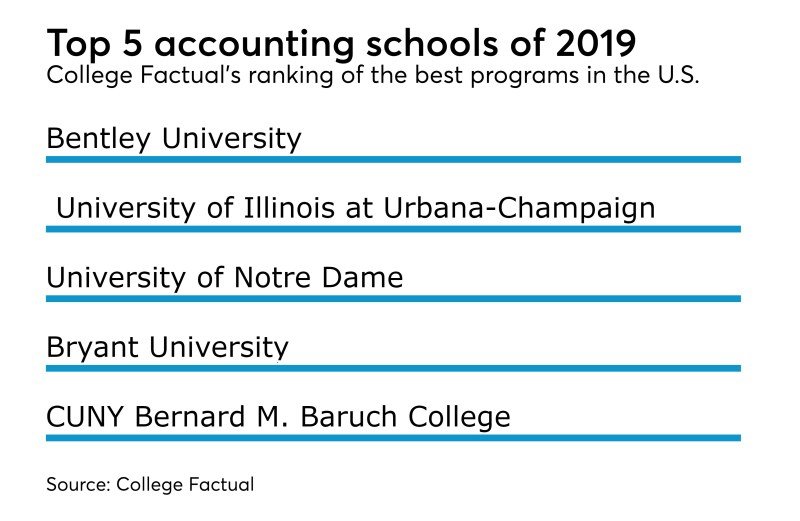800x521 pixels.
Task: Click the blue bar under Bryant University
Action: point(393,368)
